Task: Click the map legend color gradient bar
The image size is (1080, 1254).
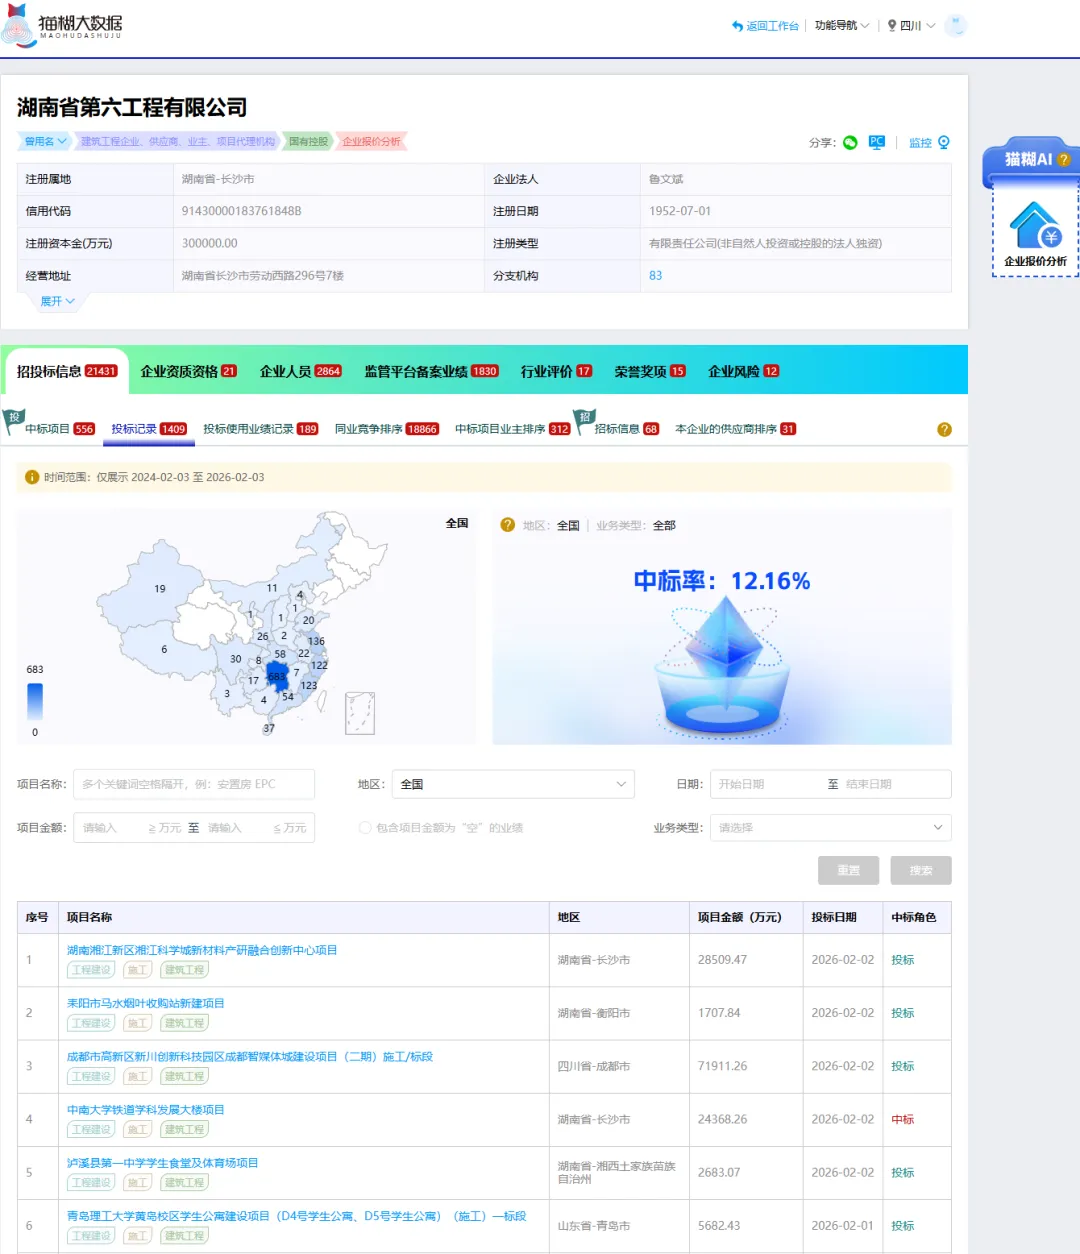Action: pyautogui.click(x=35, y=701)
